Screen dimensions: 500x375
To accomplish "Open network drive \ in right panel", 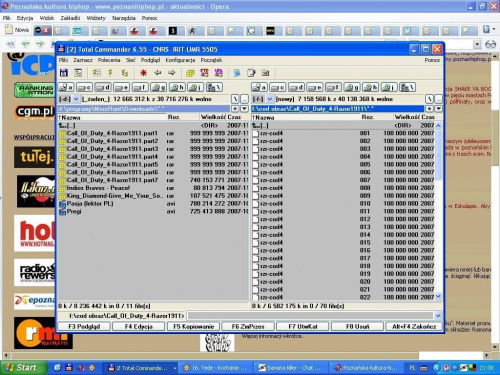I will [408, 87].
